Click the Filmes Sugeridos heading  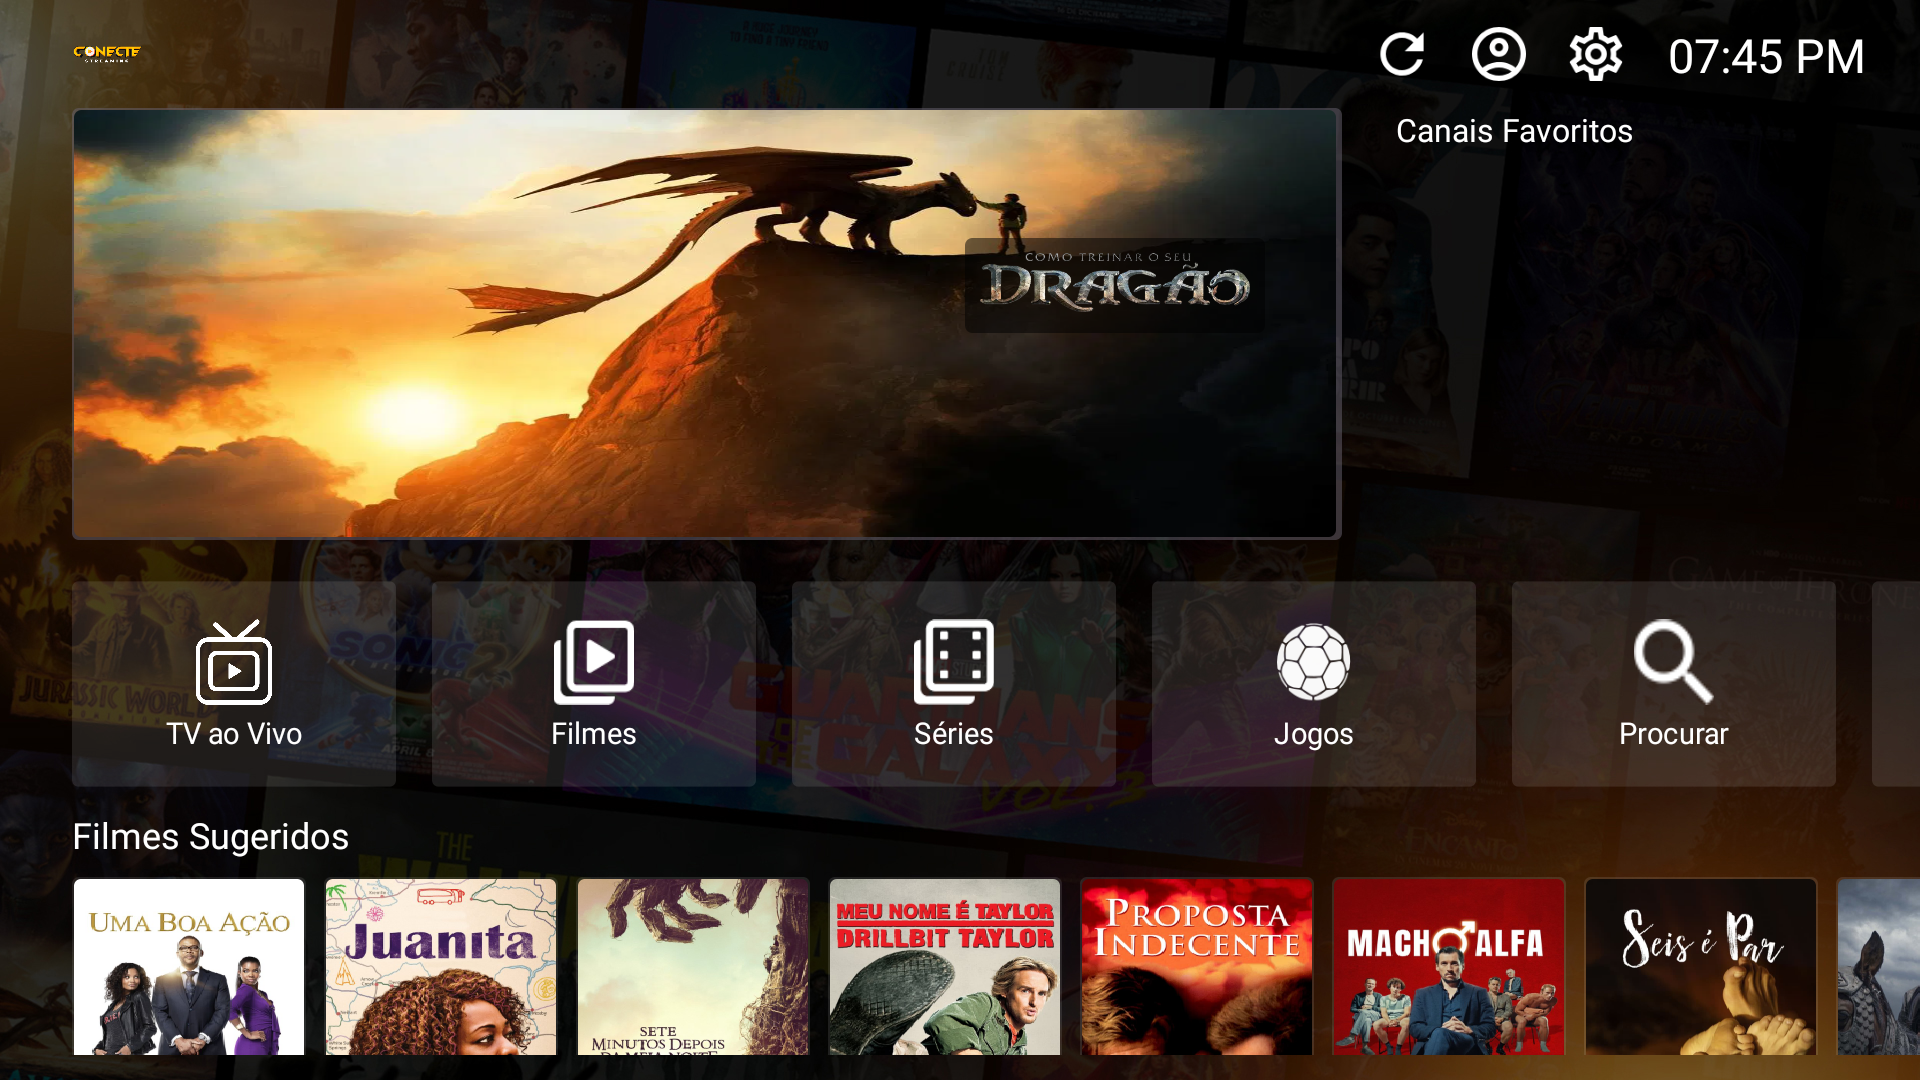[211, 837]
